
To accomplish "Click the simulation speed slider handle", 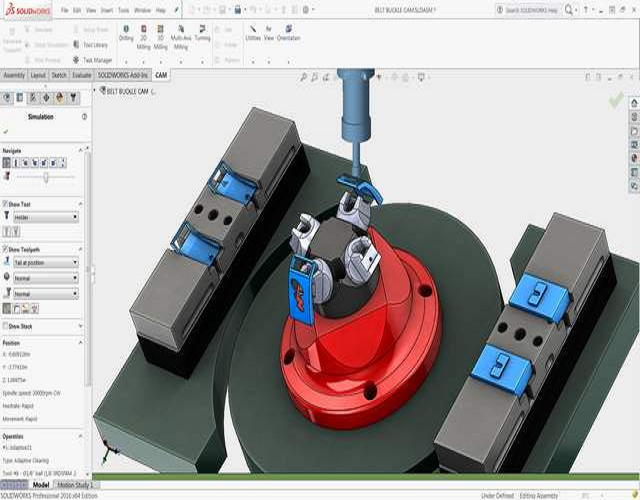I will pyautogui.click(x=46, y=176).
